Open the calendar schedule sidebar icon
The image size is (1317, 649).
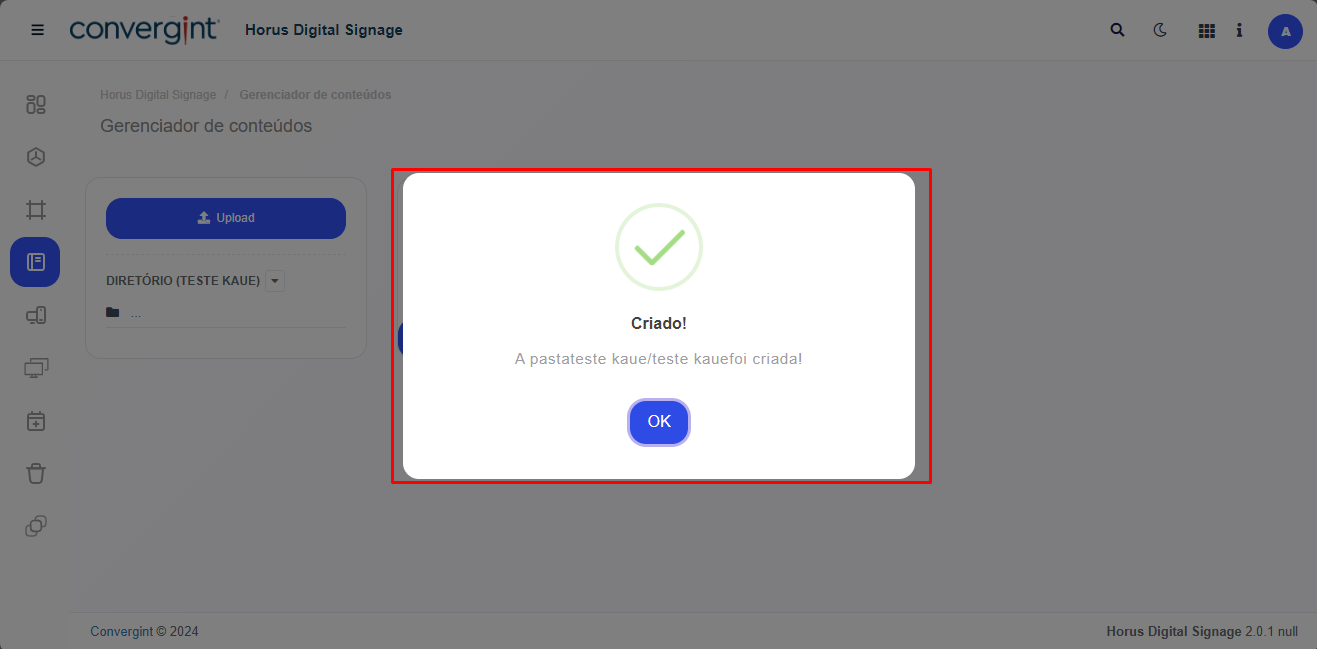point(36,421)
